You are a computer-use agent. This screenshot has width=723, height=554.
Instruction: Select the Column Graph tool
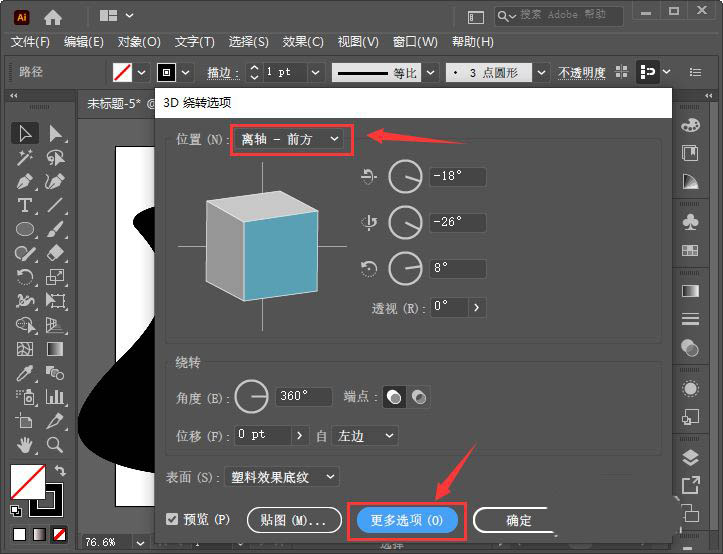point(55,397)
